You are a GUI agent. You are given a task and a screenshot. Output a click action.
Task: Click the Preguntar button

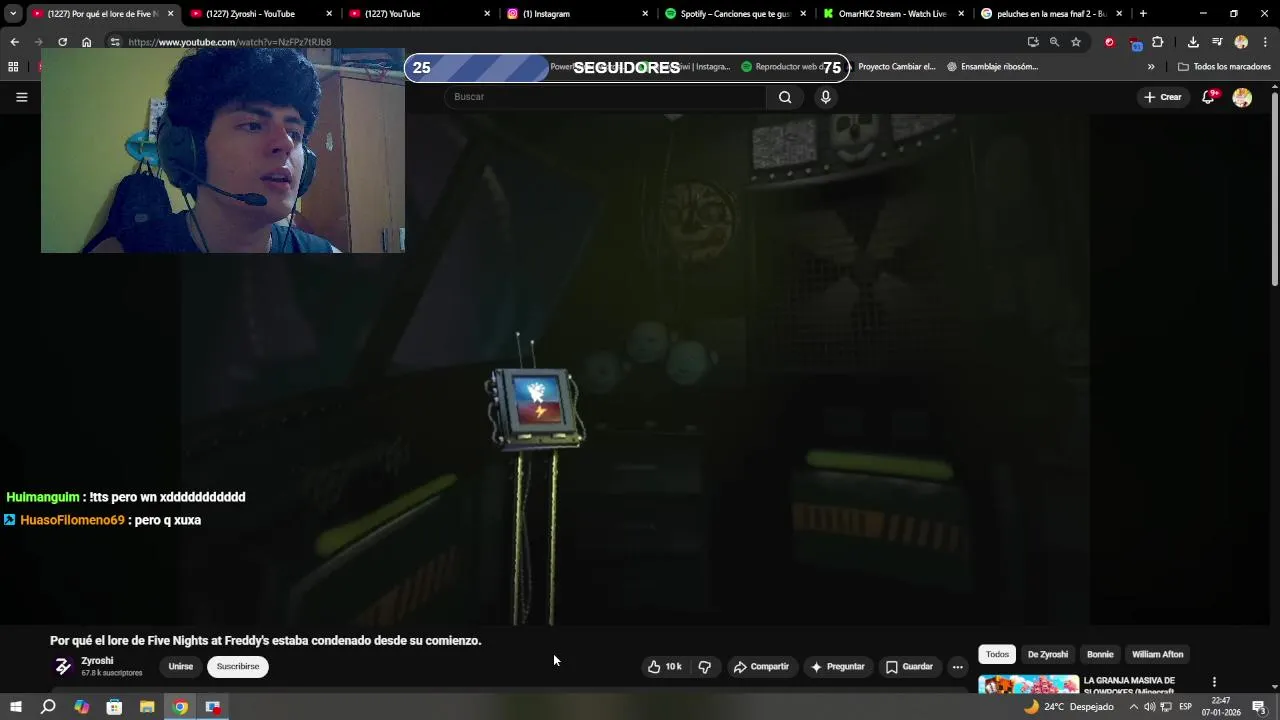tap(837, 667)
